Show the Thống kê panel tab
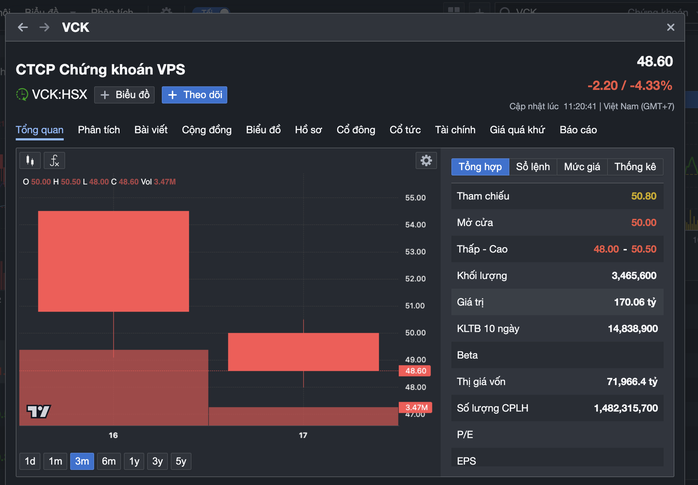This screenshot has width=698, height=485. [635, 167]
